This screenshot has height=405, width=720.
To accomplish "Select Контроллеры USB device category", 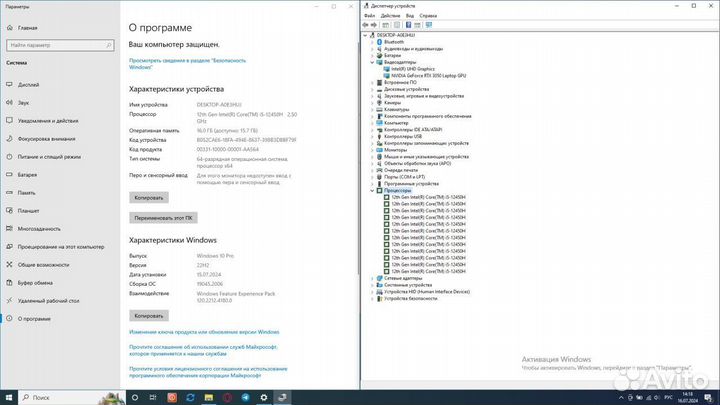I will (x=403, y=136).
